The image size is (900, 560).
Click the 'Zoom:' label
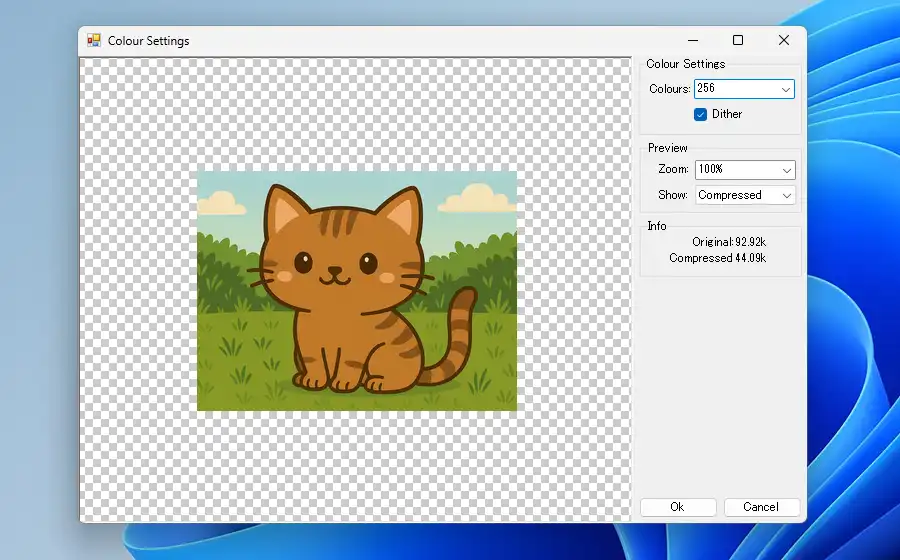coord(673,169)
